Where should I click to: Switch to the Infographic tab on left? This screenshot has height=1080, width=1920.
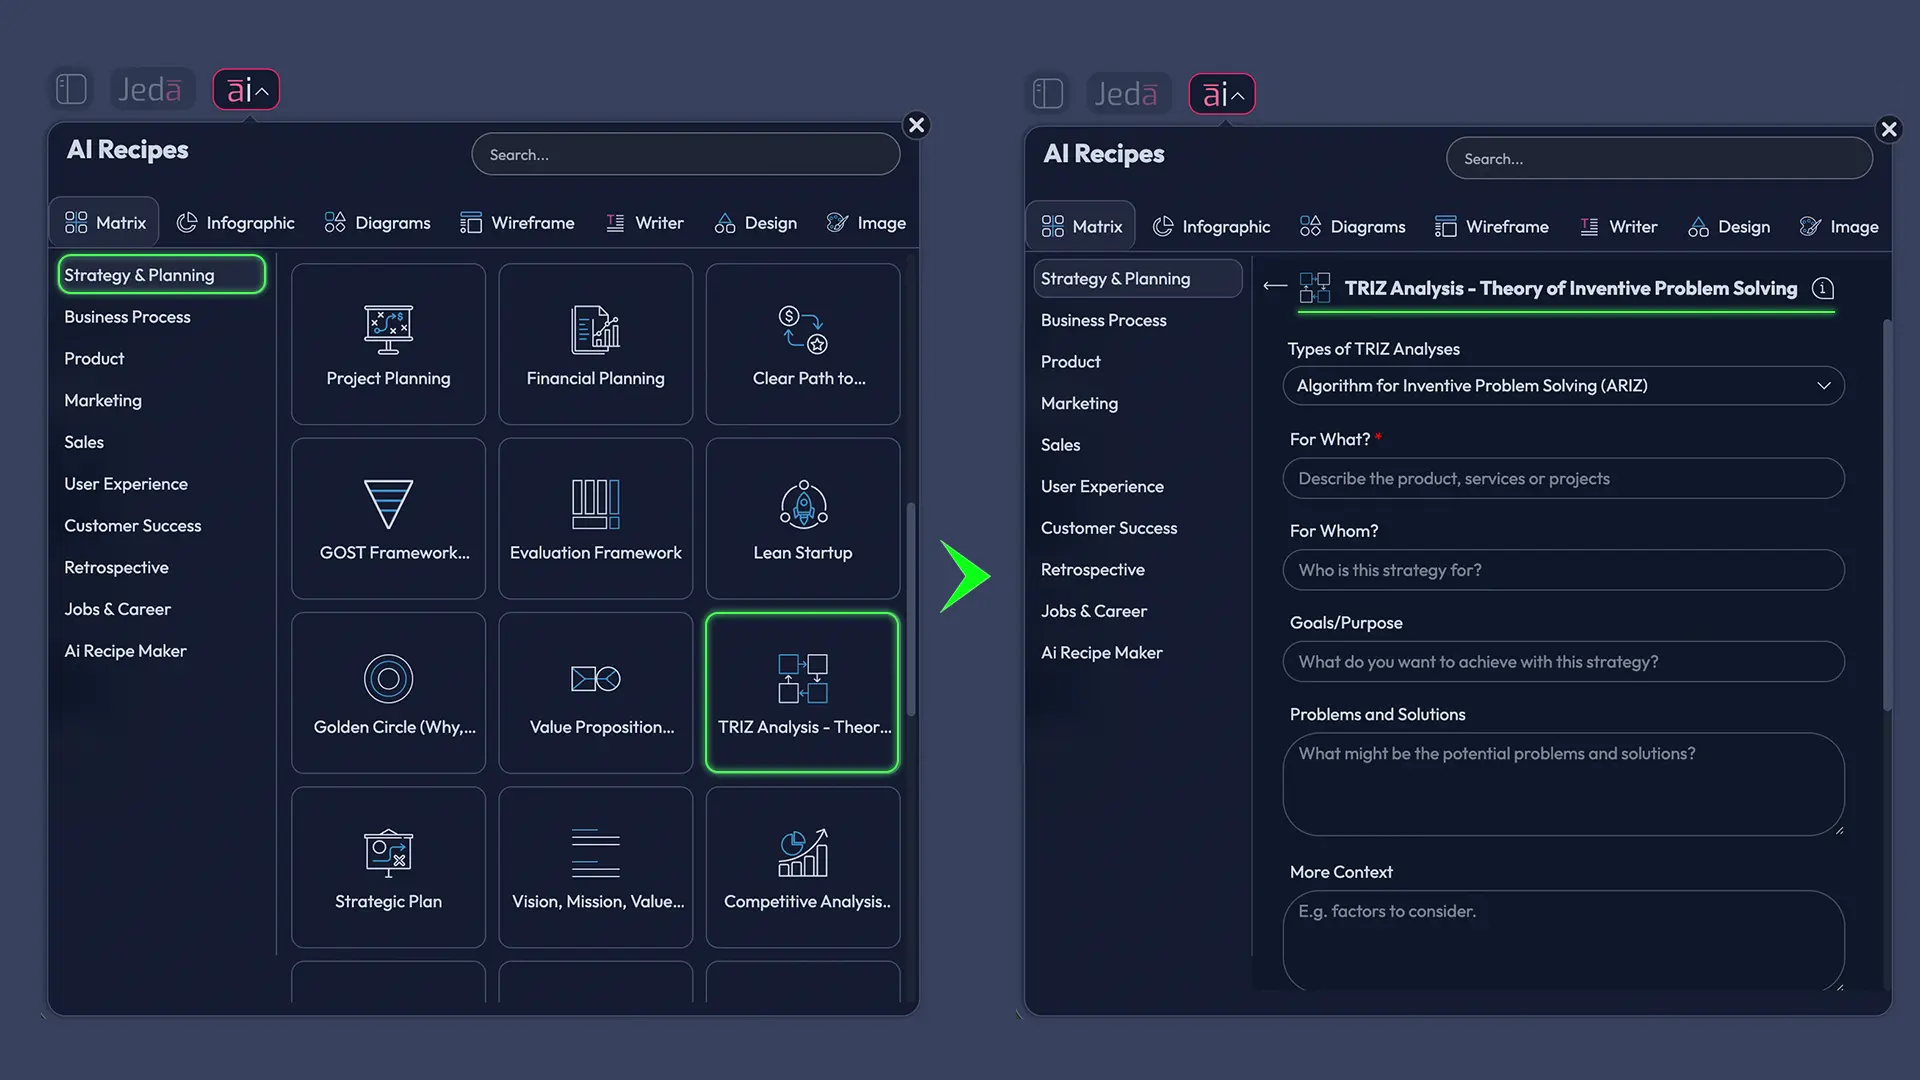point(236,223)
